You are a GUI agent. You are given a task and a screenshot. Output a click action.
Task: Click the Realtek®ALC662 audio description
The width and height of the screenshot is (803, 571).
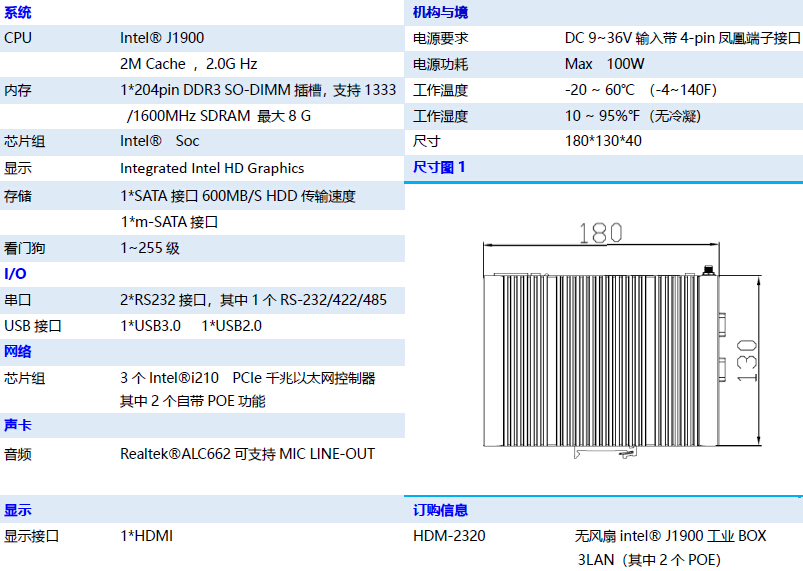(x=247, y=454)
